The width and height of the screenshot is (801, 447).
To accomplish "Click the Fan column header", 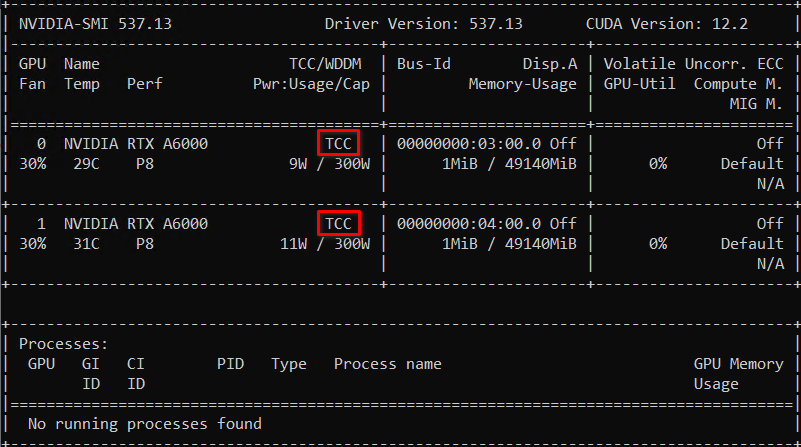I will tap(32, 84).
